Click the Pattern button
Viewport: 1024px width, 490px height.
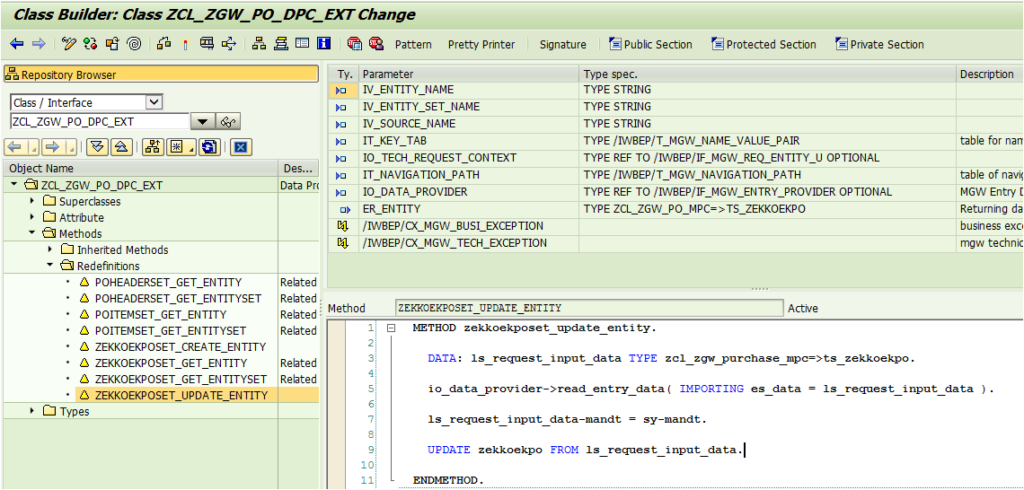(413, 44)
